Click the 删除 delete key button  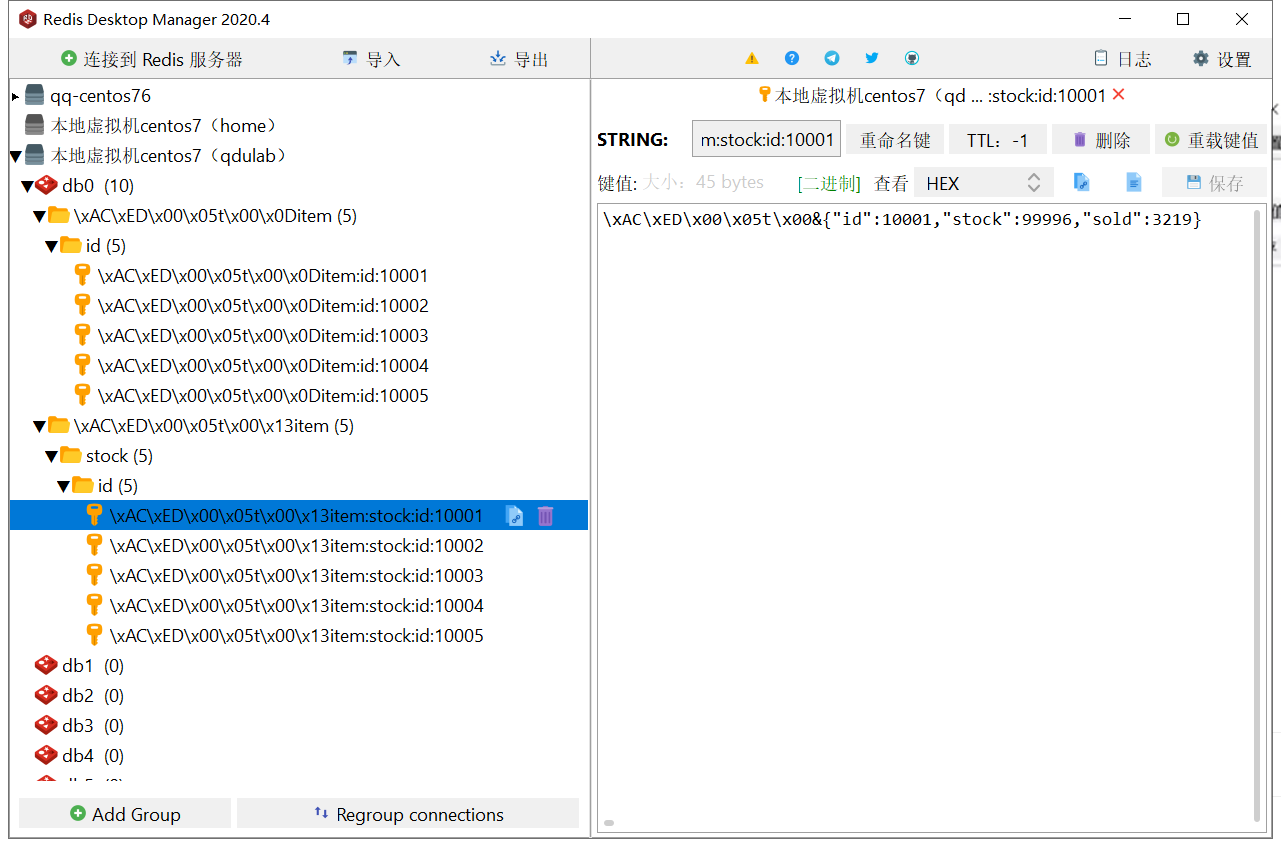click(1100, 140)
